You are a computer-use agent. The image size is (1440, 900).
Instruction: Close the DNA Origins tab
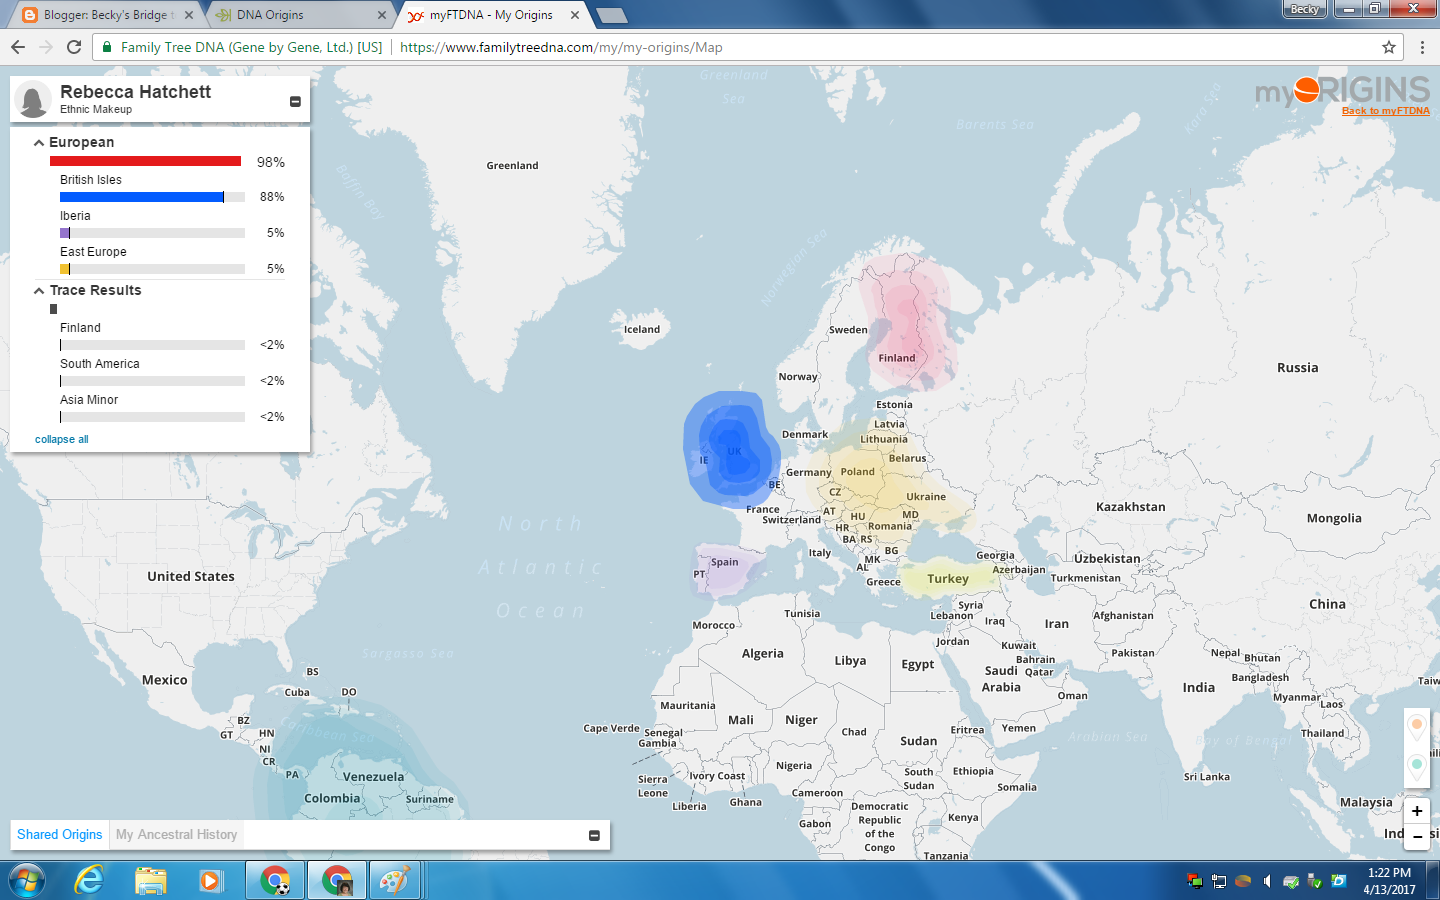point(382,15)
